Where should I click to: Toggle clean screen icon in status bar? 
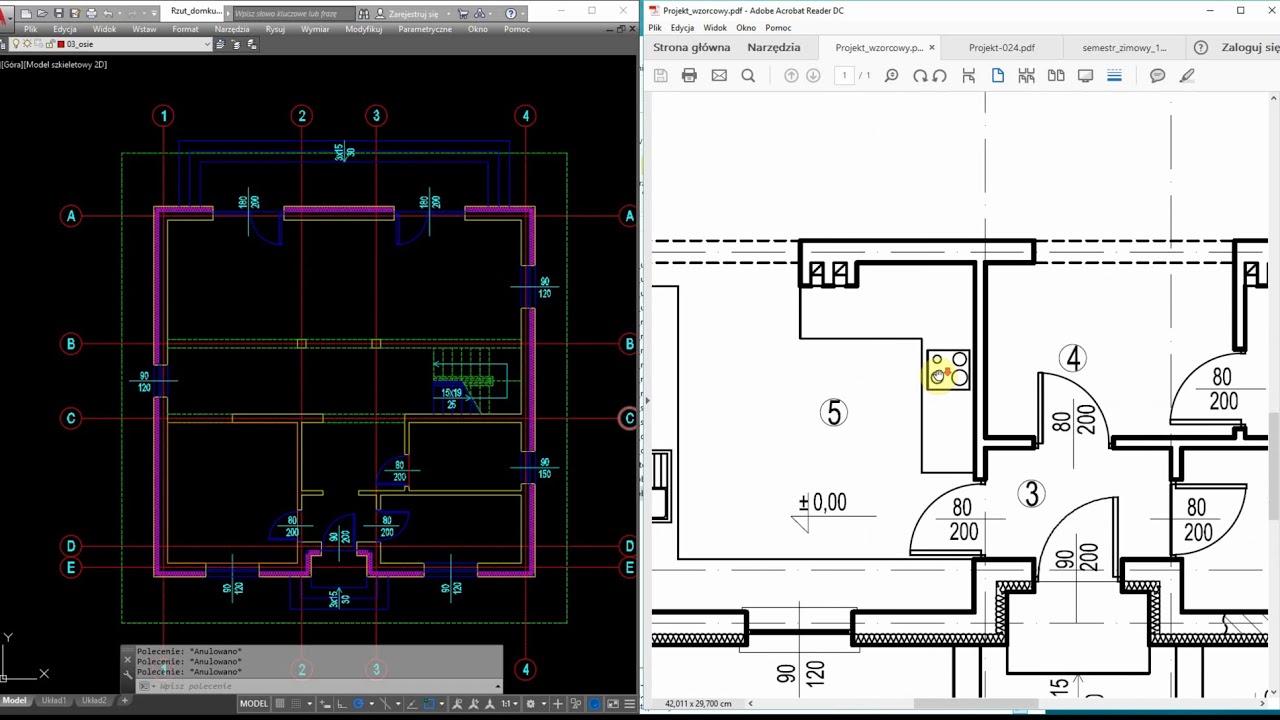(613, 703)
